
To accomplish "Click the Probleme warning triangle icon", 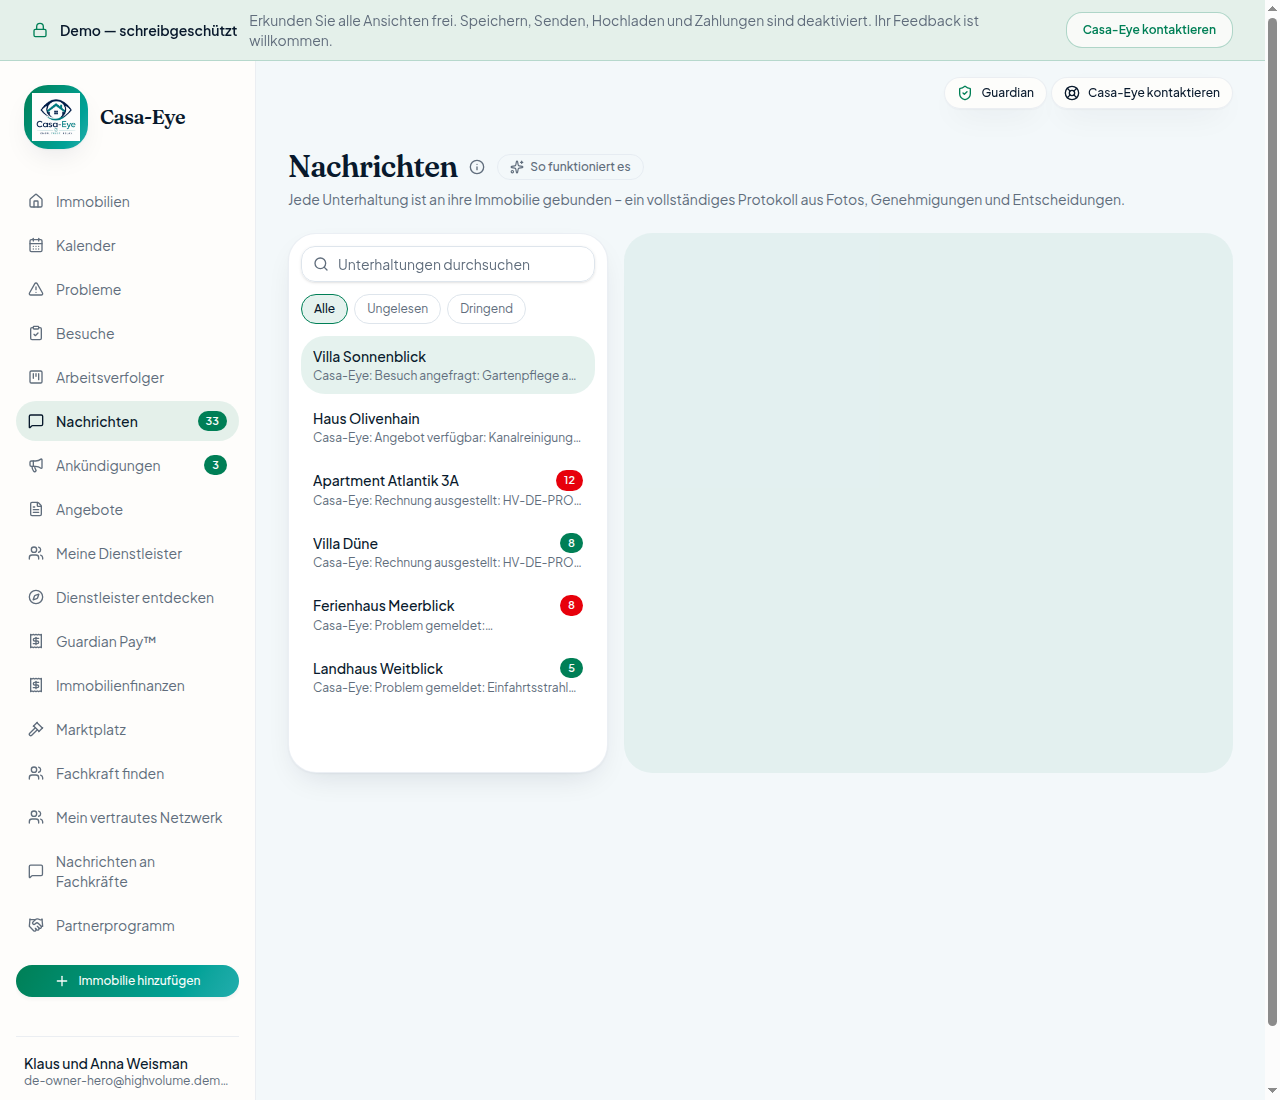I will point(36,289).
